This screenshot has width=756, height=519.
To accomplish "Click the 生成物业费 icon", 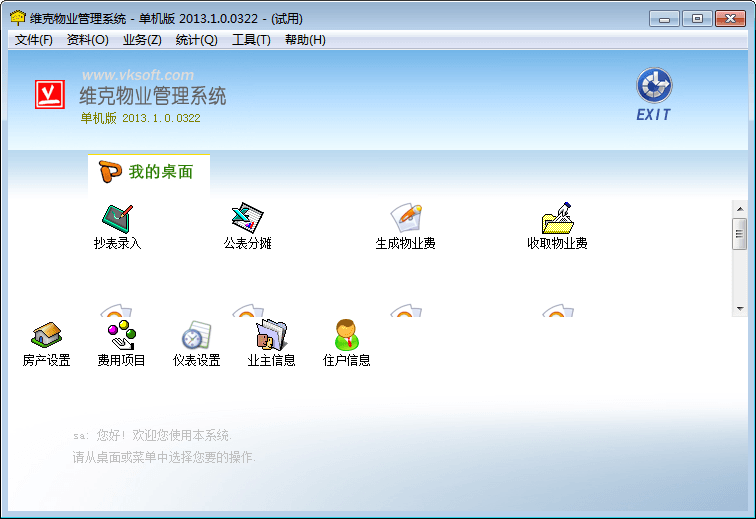I will tap(405, 219).
